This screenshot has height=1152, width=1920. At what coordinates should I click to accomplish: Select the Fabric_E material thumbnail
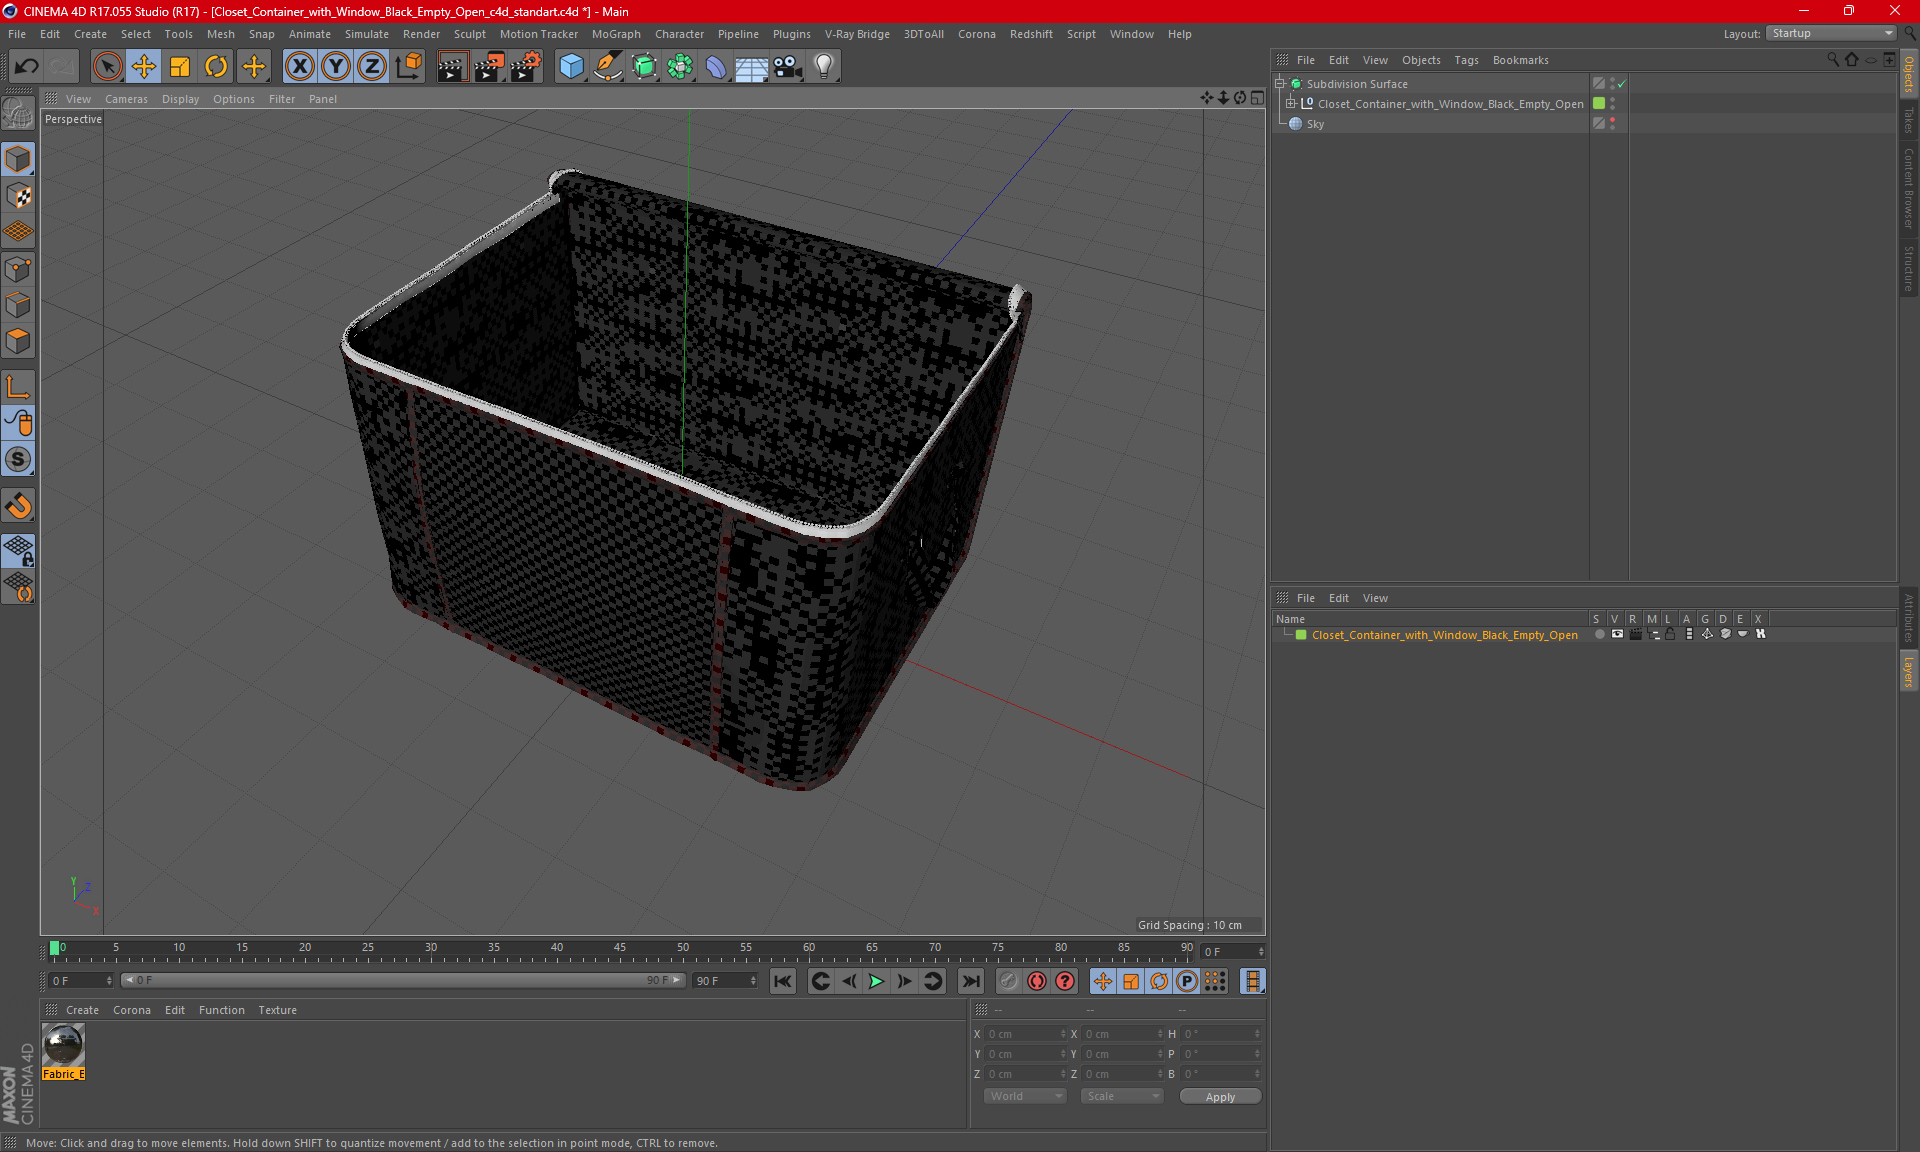[x=63, y=1046]
